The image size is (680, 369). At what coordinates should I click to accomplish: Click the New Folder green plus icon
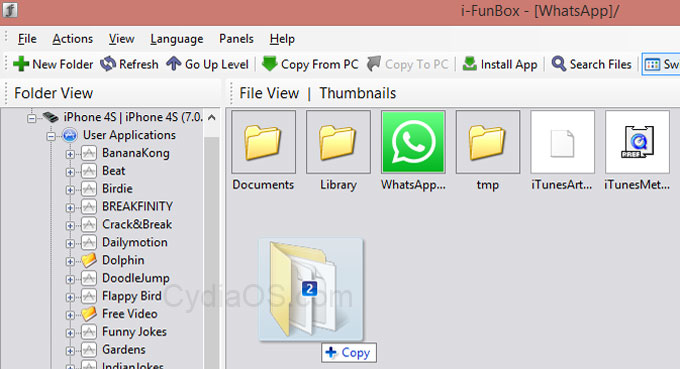(21, 64)
